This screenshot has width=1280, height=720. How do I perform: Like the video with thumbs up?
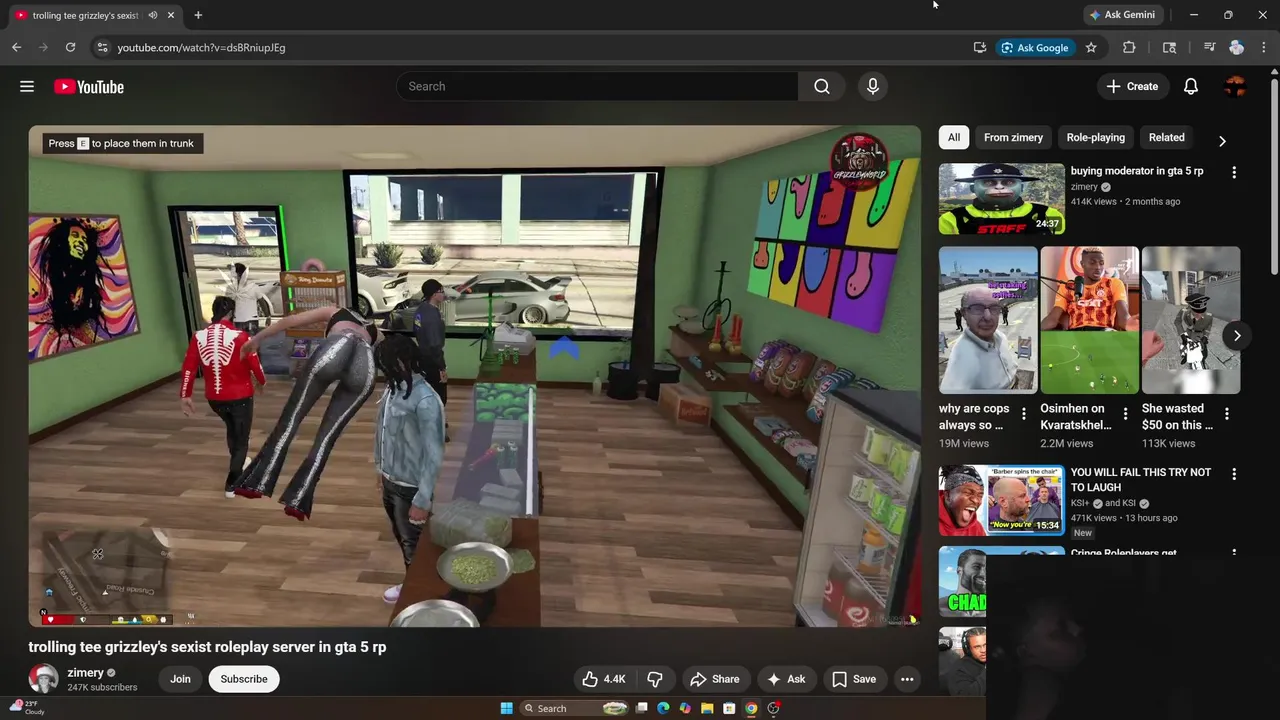[603, 679]
